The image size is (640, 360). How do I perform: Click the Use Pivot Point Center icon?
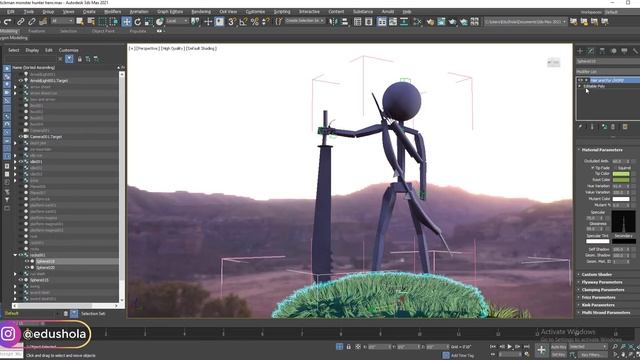tap(196, 22)
